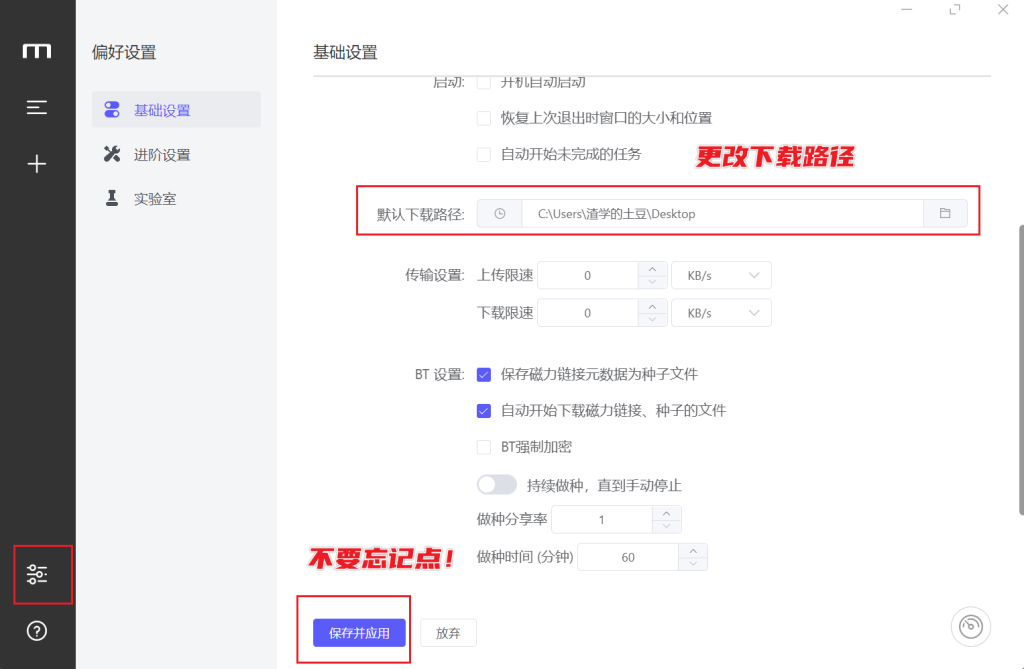Open the download speed unit KB/s dropdown

[x=720, y=312]
